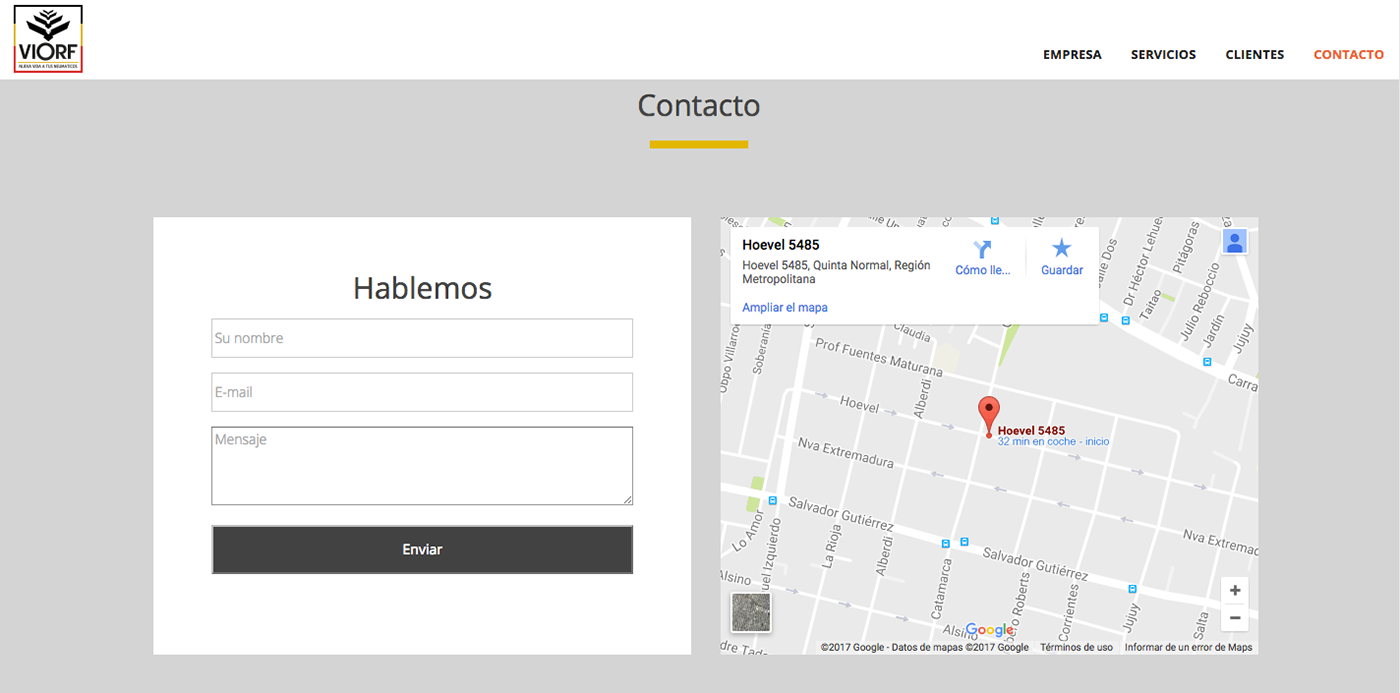Click the Hablemos heading
Viewport: 1400px width, 693px height.
point(422,288)
